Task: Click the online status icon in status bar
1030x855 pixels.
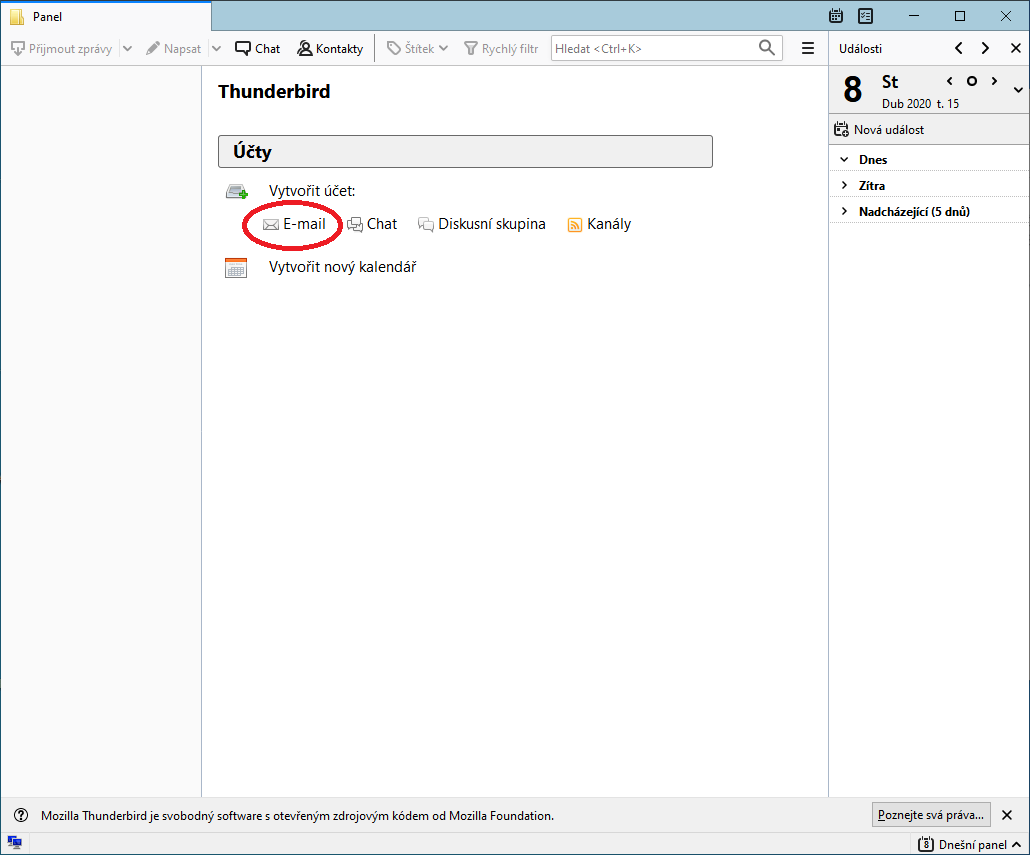Action: pos(14,843)
